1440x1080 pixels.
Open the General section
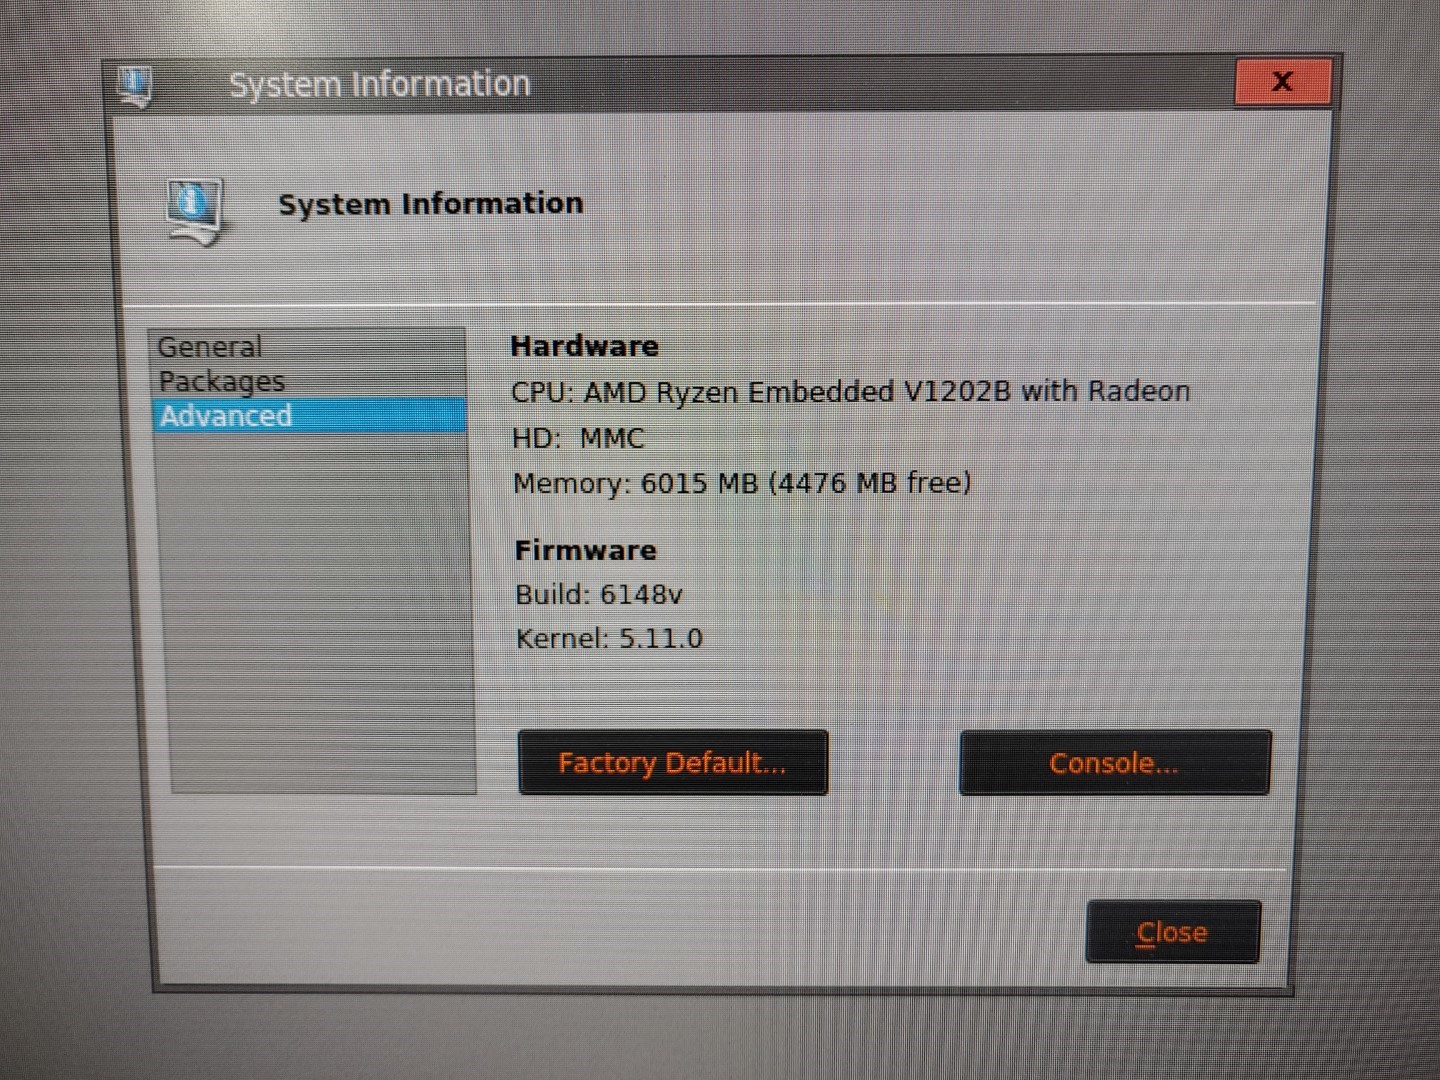click(x=309, y=347)
